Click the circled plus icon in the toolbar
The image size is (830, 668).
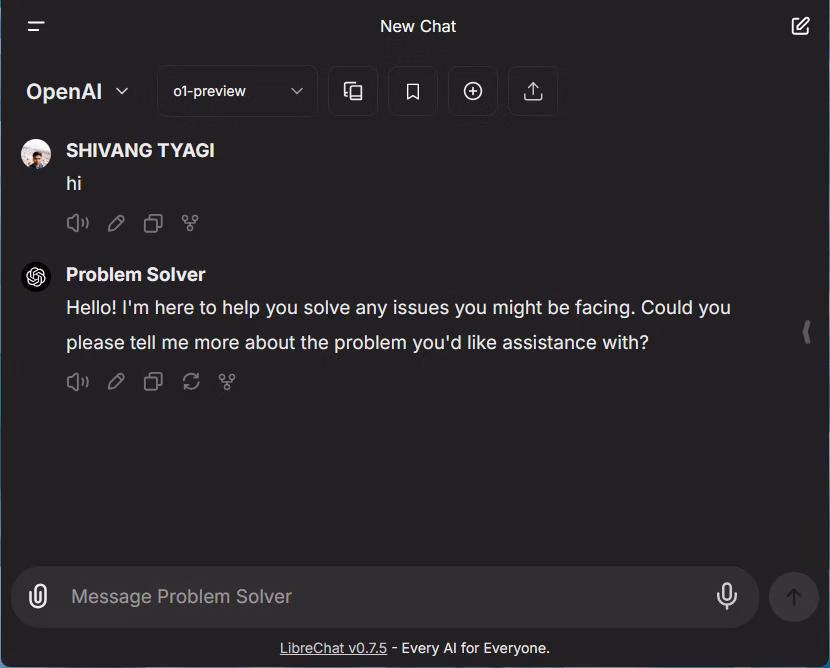(473, 91)
